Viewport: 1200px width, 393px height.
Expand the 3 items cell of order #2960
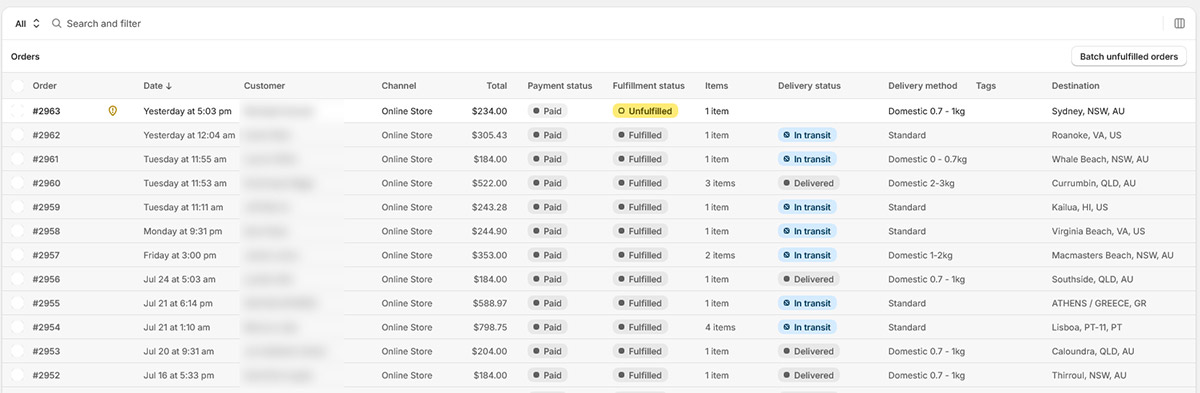(x=720, y=183)
